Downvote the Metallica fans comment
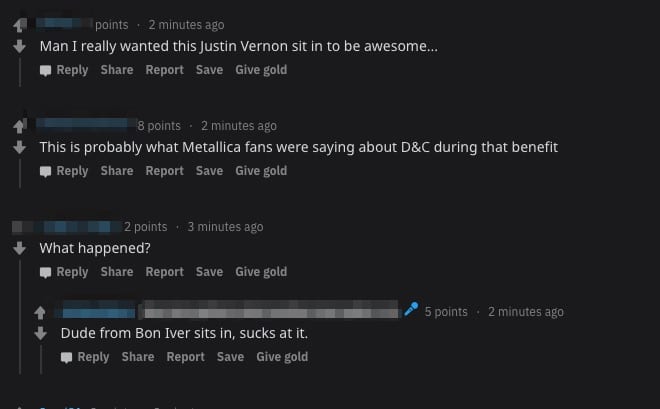 coord(19,147)
